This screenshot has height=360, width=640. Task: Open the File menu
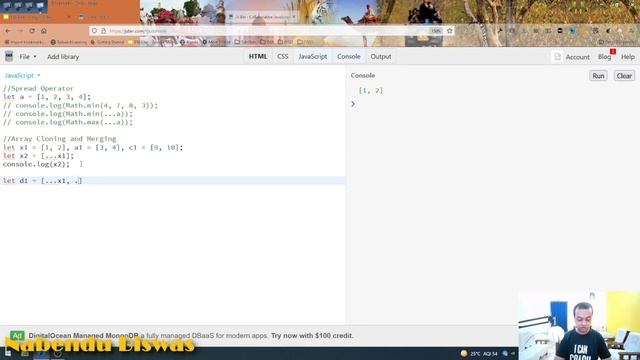(28, 57)
